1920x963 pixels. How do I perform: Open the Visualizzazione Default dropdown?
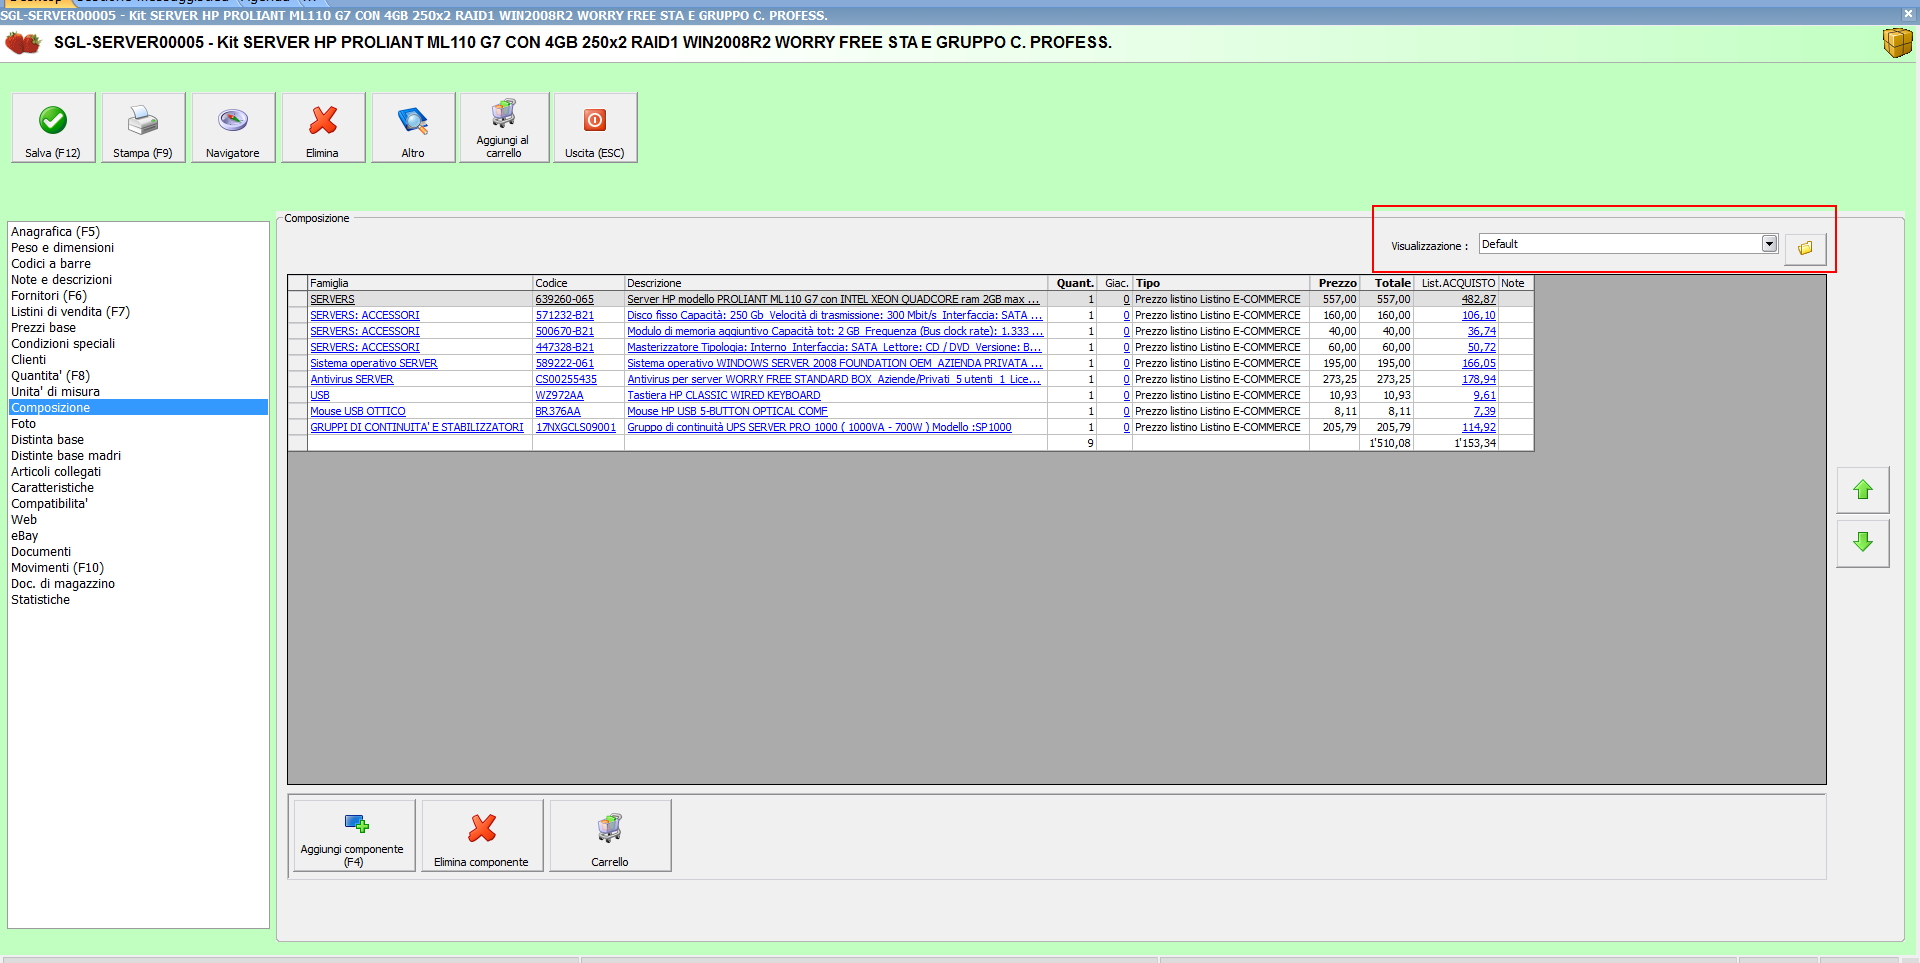click(x=1769, y=244)
